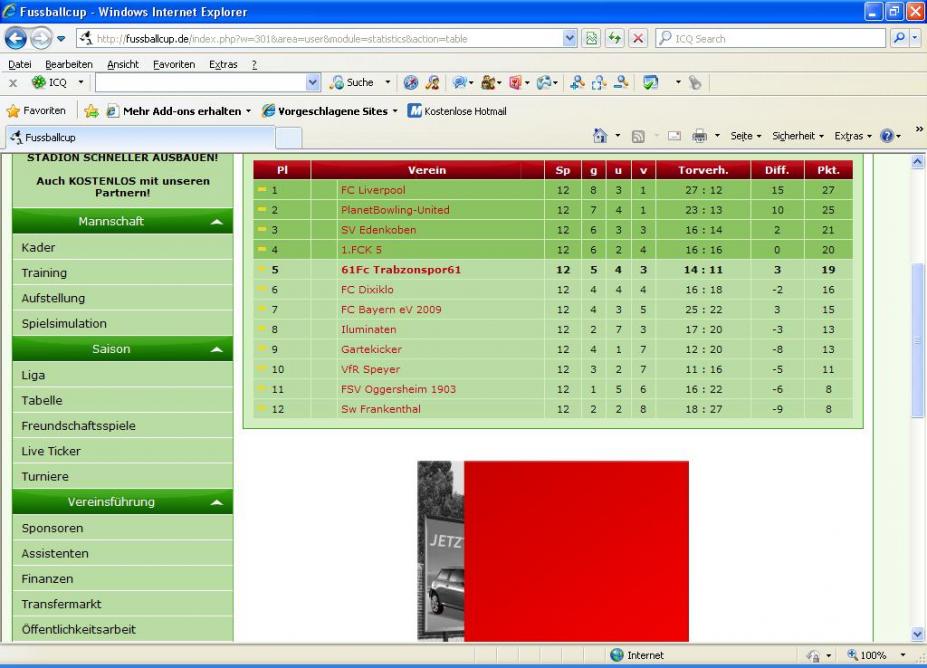Click the FC Liverpool team link

point(372,190)
